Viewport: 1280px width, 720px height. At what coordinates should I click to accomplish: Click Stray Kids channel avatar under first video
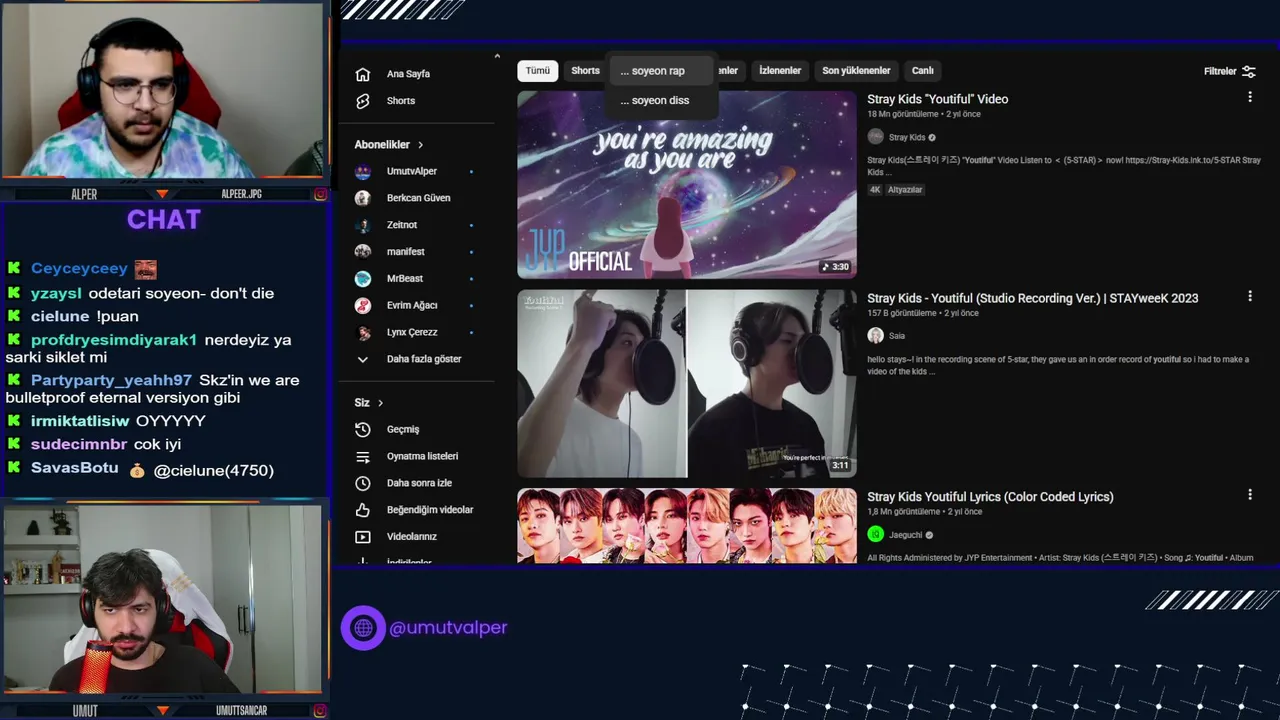875,137
